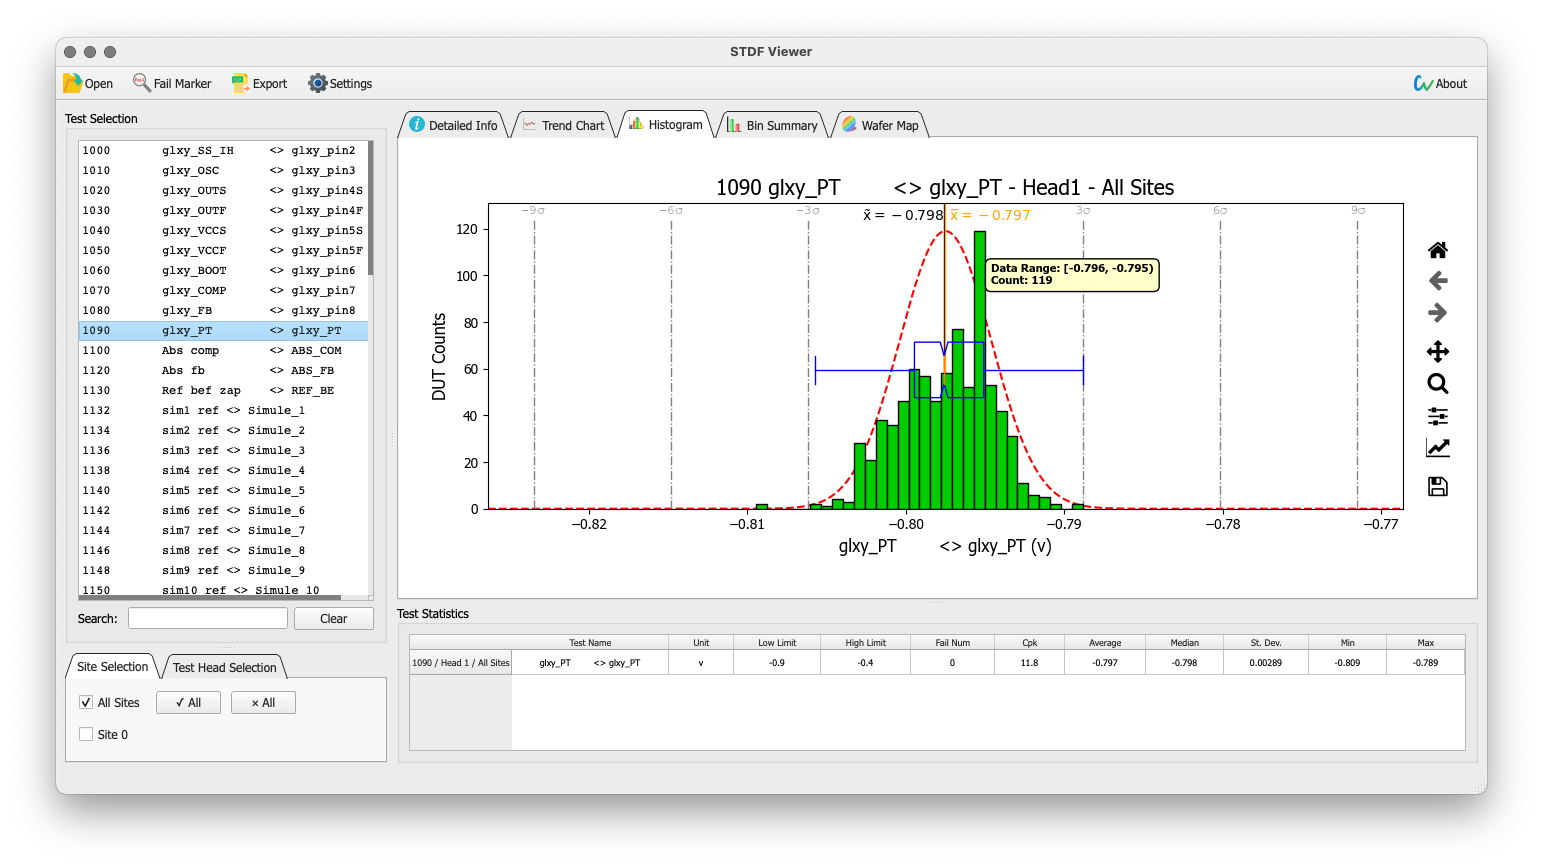Click the Cpk column header
Image resolution: width=1543 pixels, height=868 pixels.
click(1029, 643)
